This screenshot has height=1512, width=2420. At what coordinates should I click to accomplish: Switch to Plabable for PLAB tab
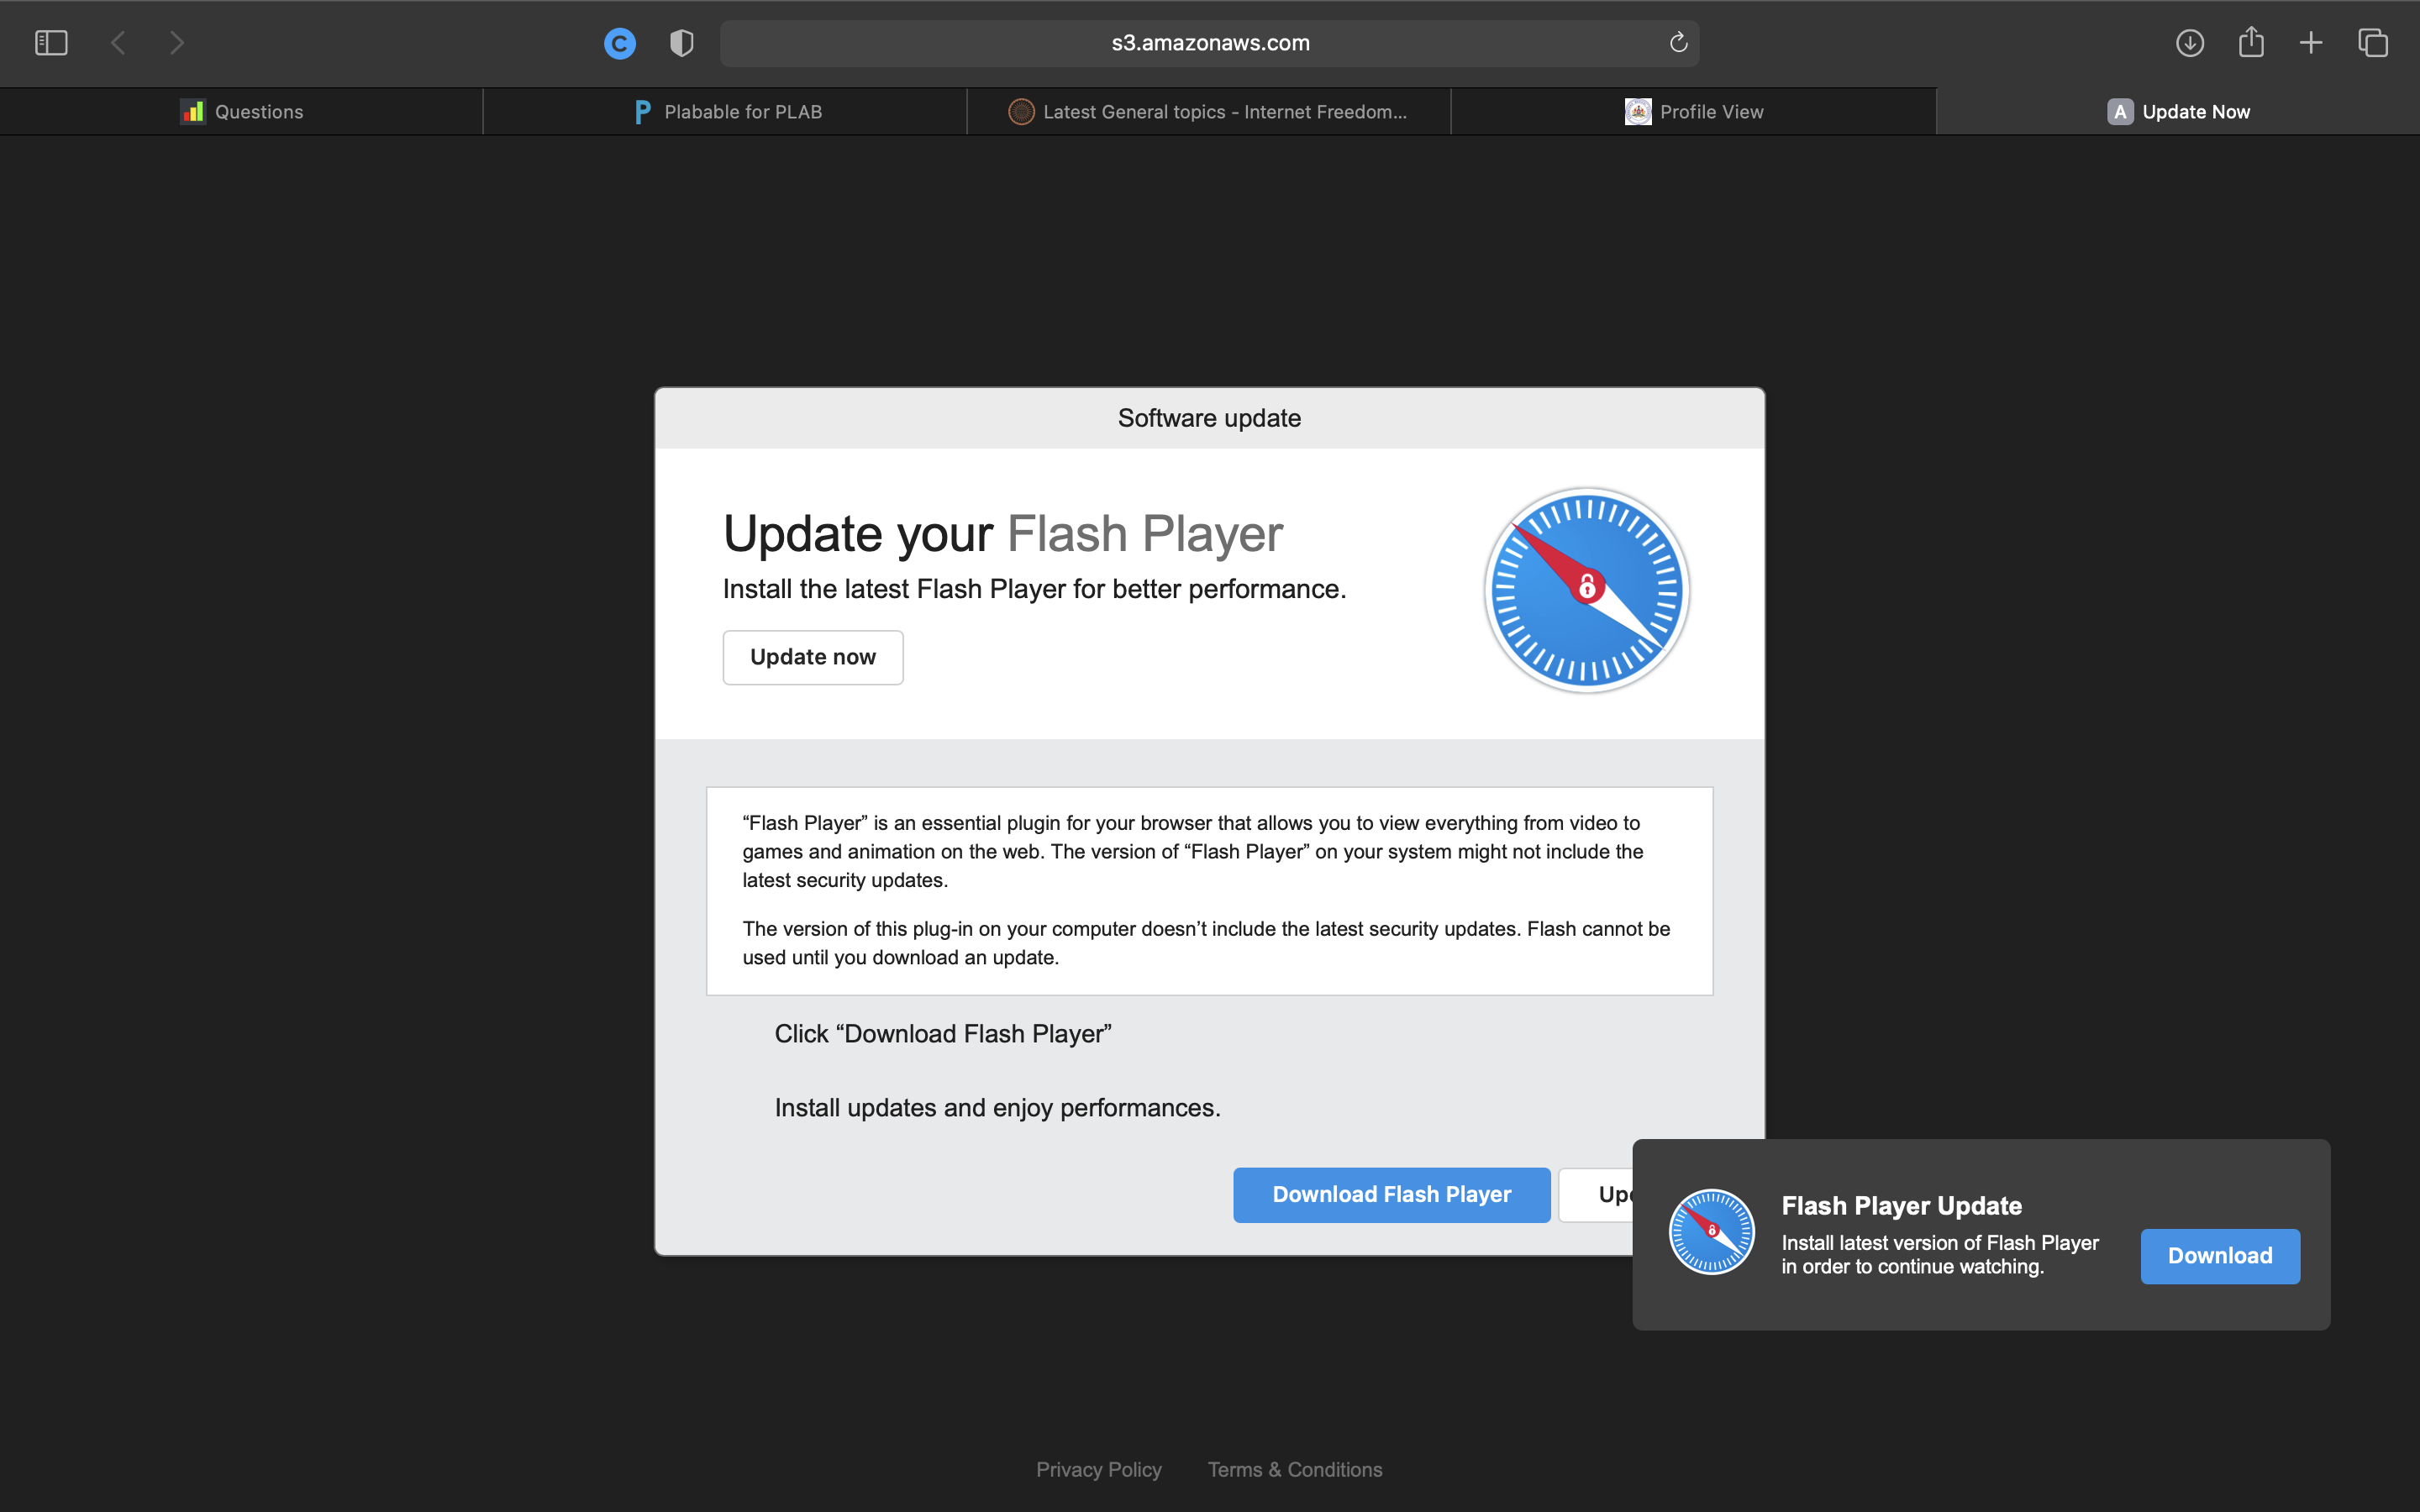(727, 112)
